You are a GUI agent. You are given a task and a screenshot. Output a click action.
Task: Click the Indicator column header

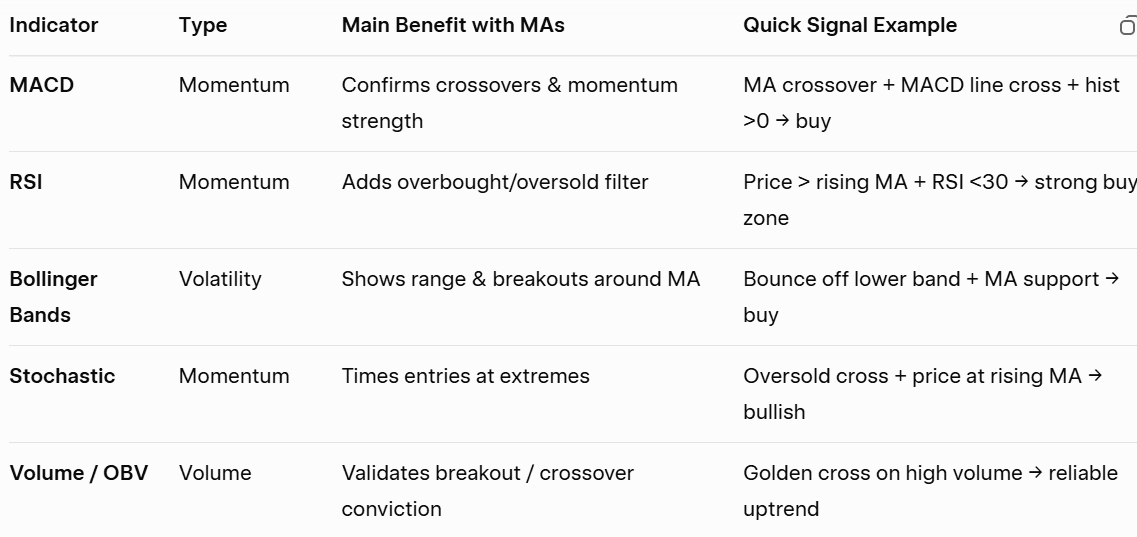pos(54,26)
